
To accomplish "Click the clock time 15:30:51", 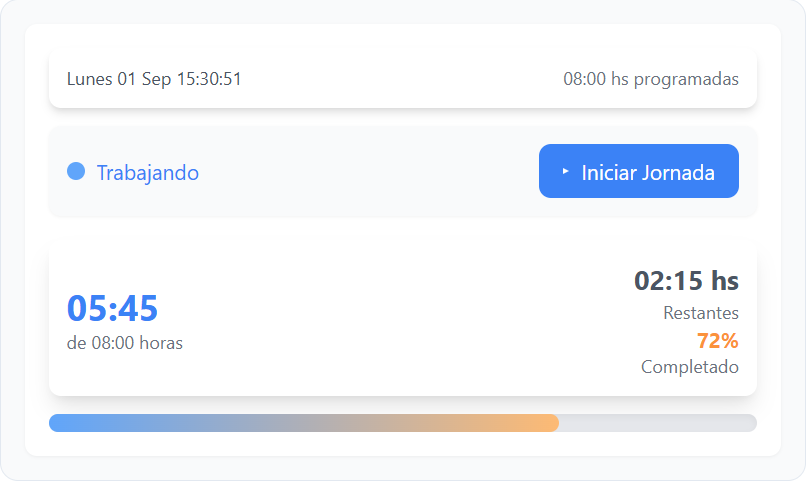I will pos(209,79).
